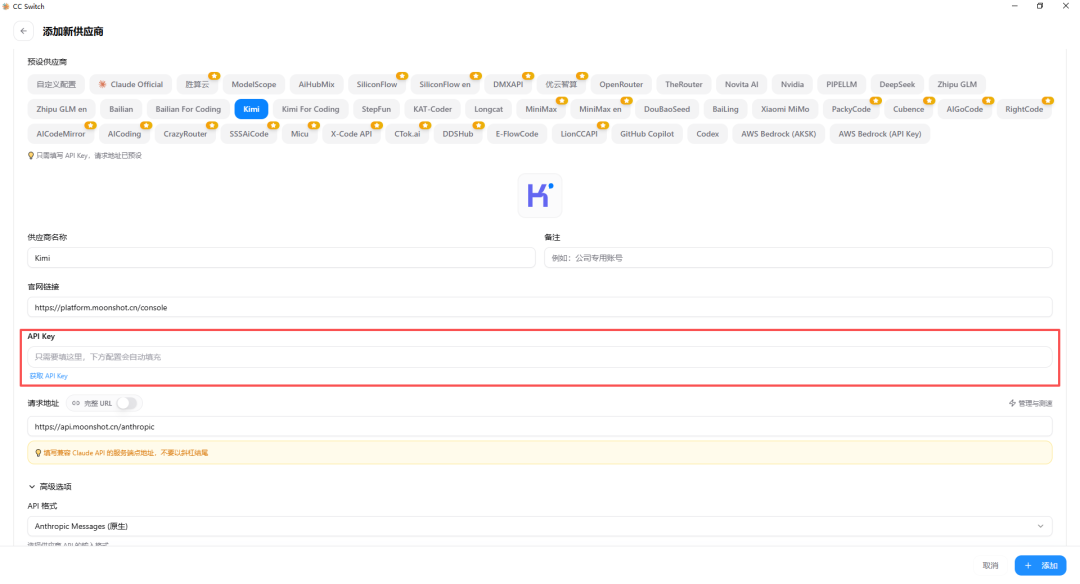Go back using the arrow button
Viewport: 1080px width, 584px height.
tap(23, 31)
